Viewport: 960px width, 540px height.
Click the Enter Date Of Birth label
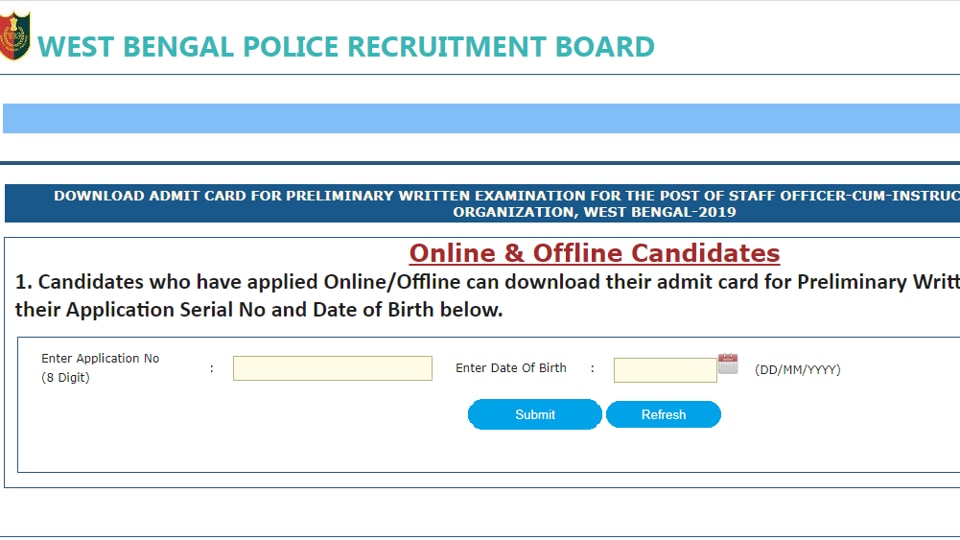(511, 368)
